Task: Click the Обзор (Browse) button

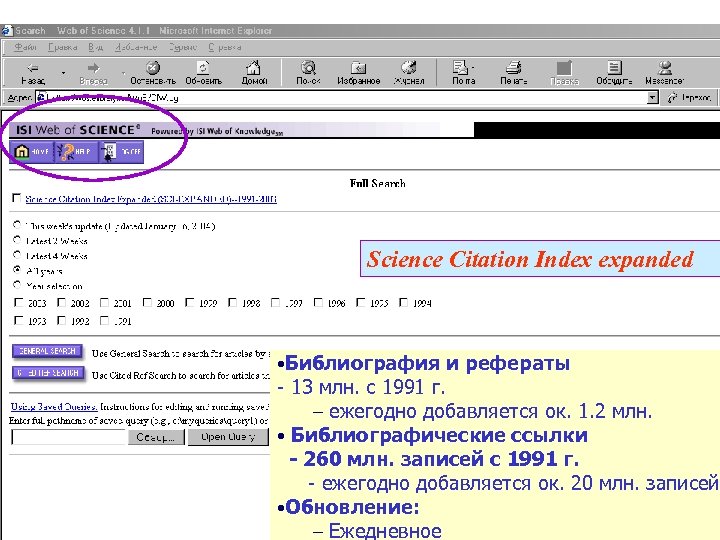Action: click(156, 437)
